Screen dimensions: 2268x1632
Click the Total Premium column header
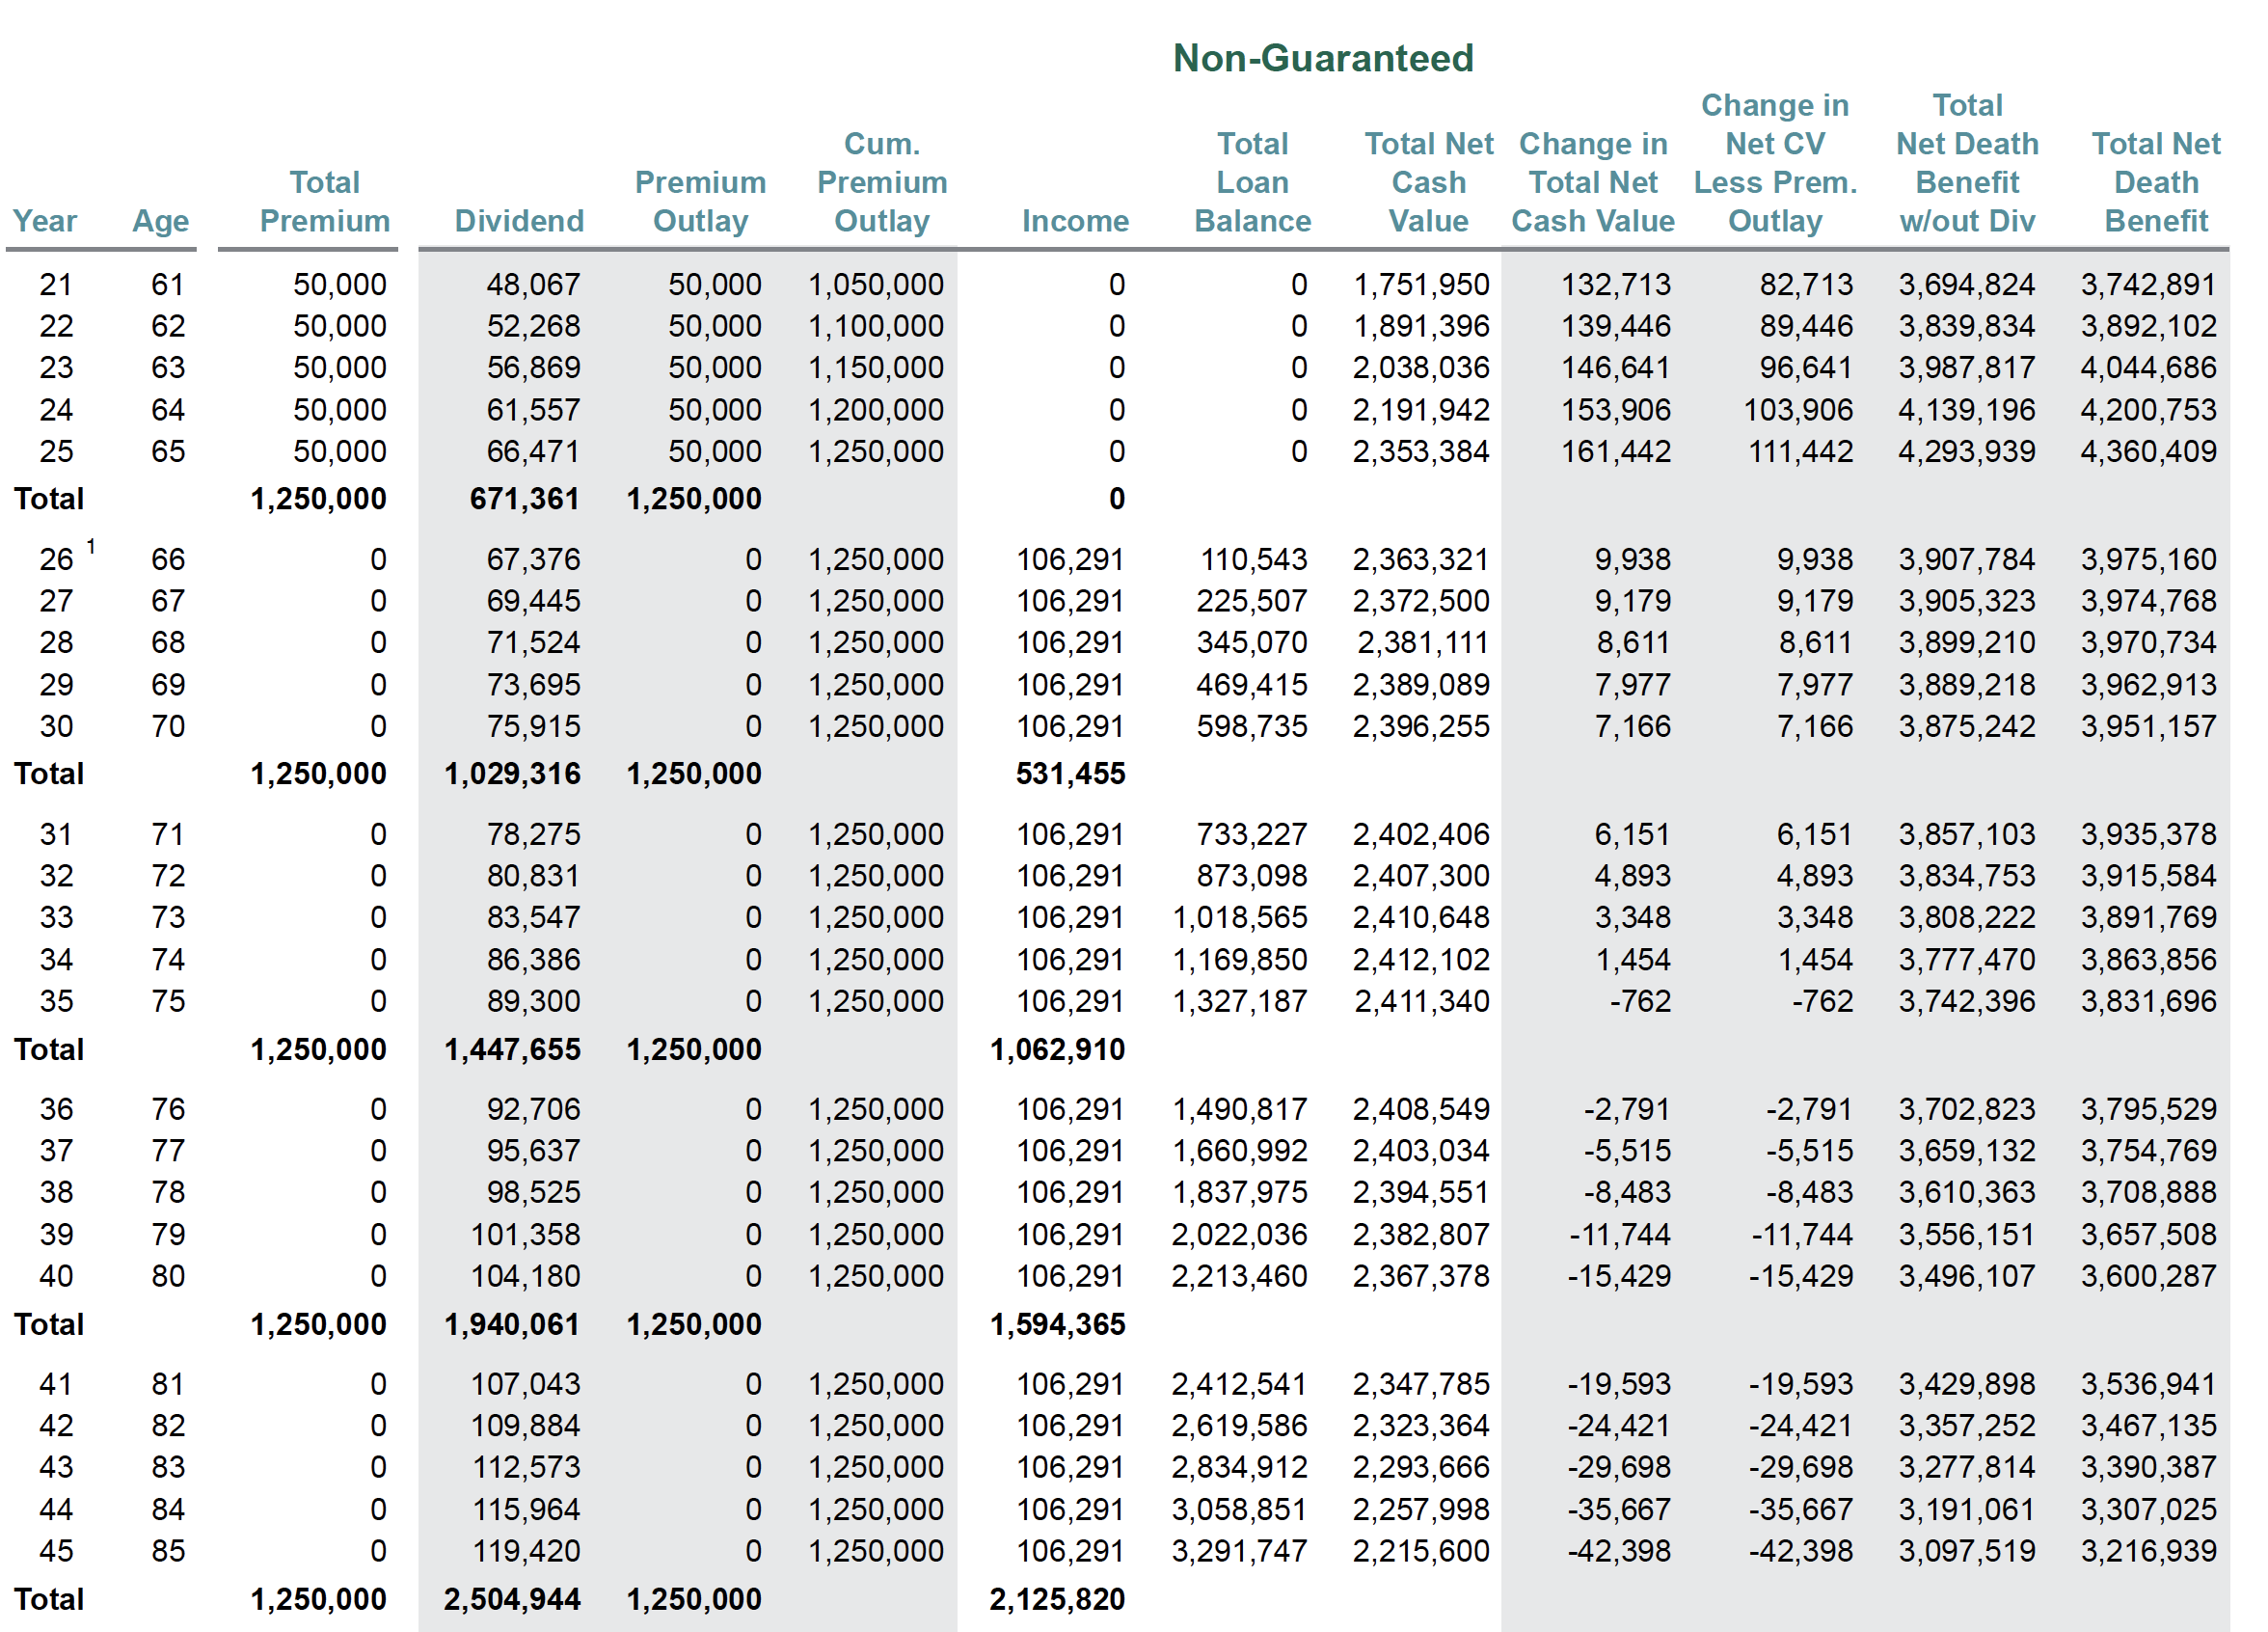(324, 201)
